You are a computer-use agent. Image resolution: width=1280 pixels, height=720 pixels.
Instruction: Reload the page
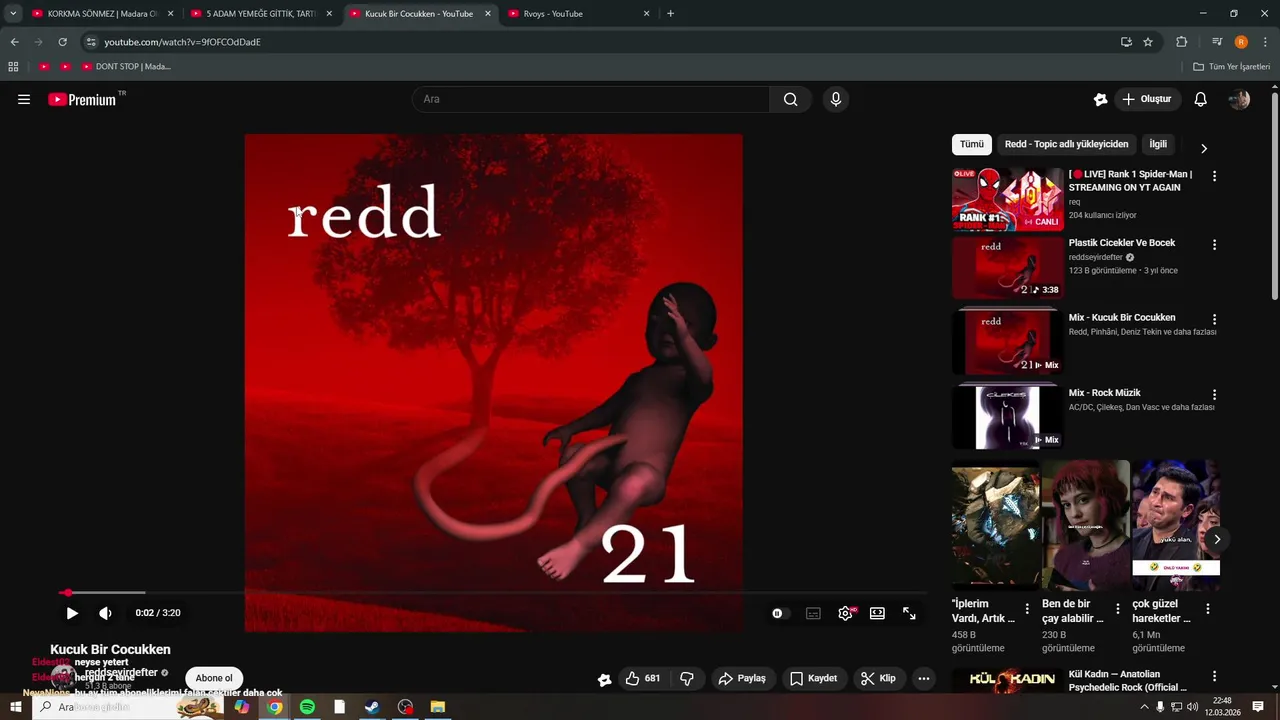(x=62, y=42)
